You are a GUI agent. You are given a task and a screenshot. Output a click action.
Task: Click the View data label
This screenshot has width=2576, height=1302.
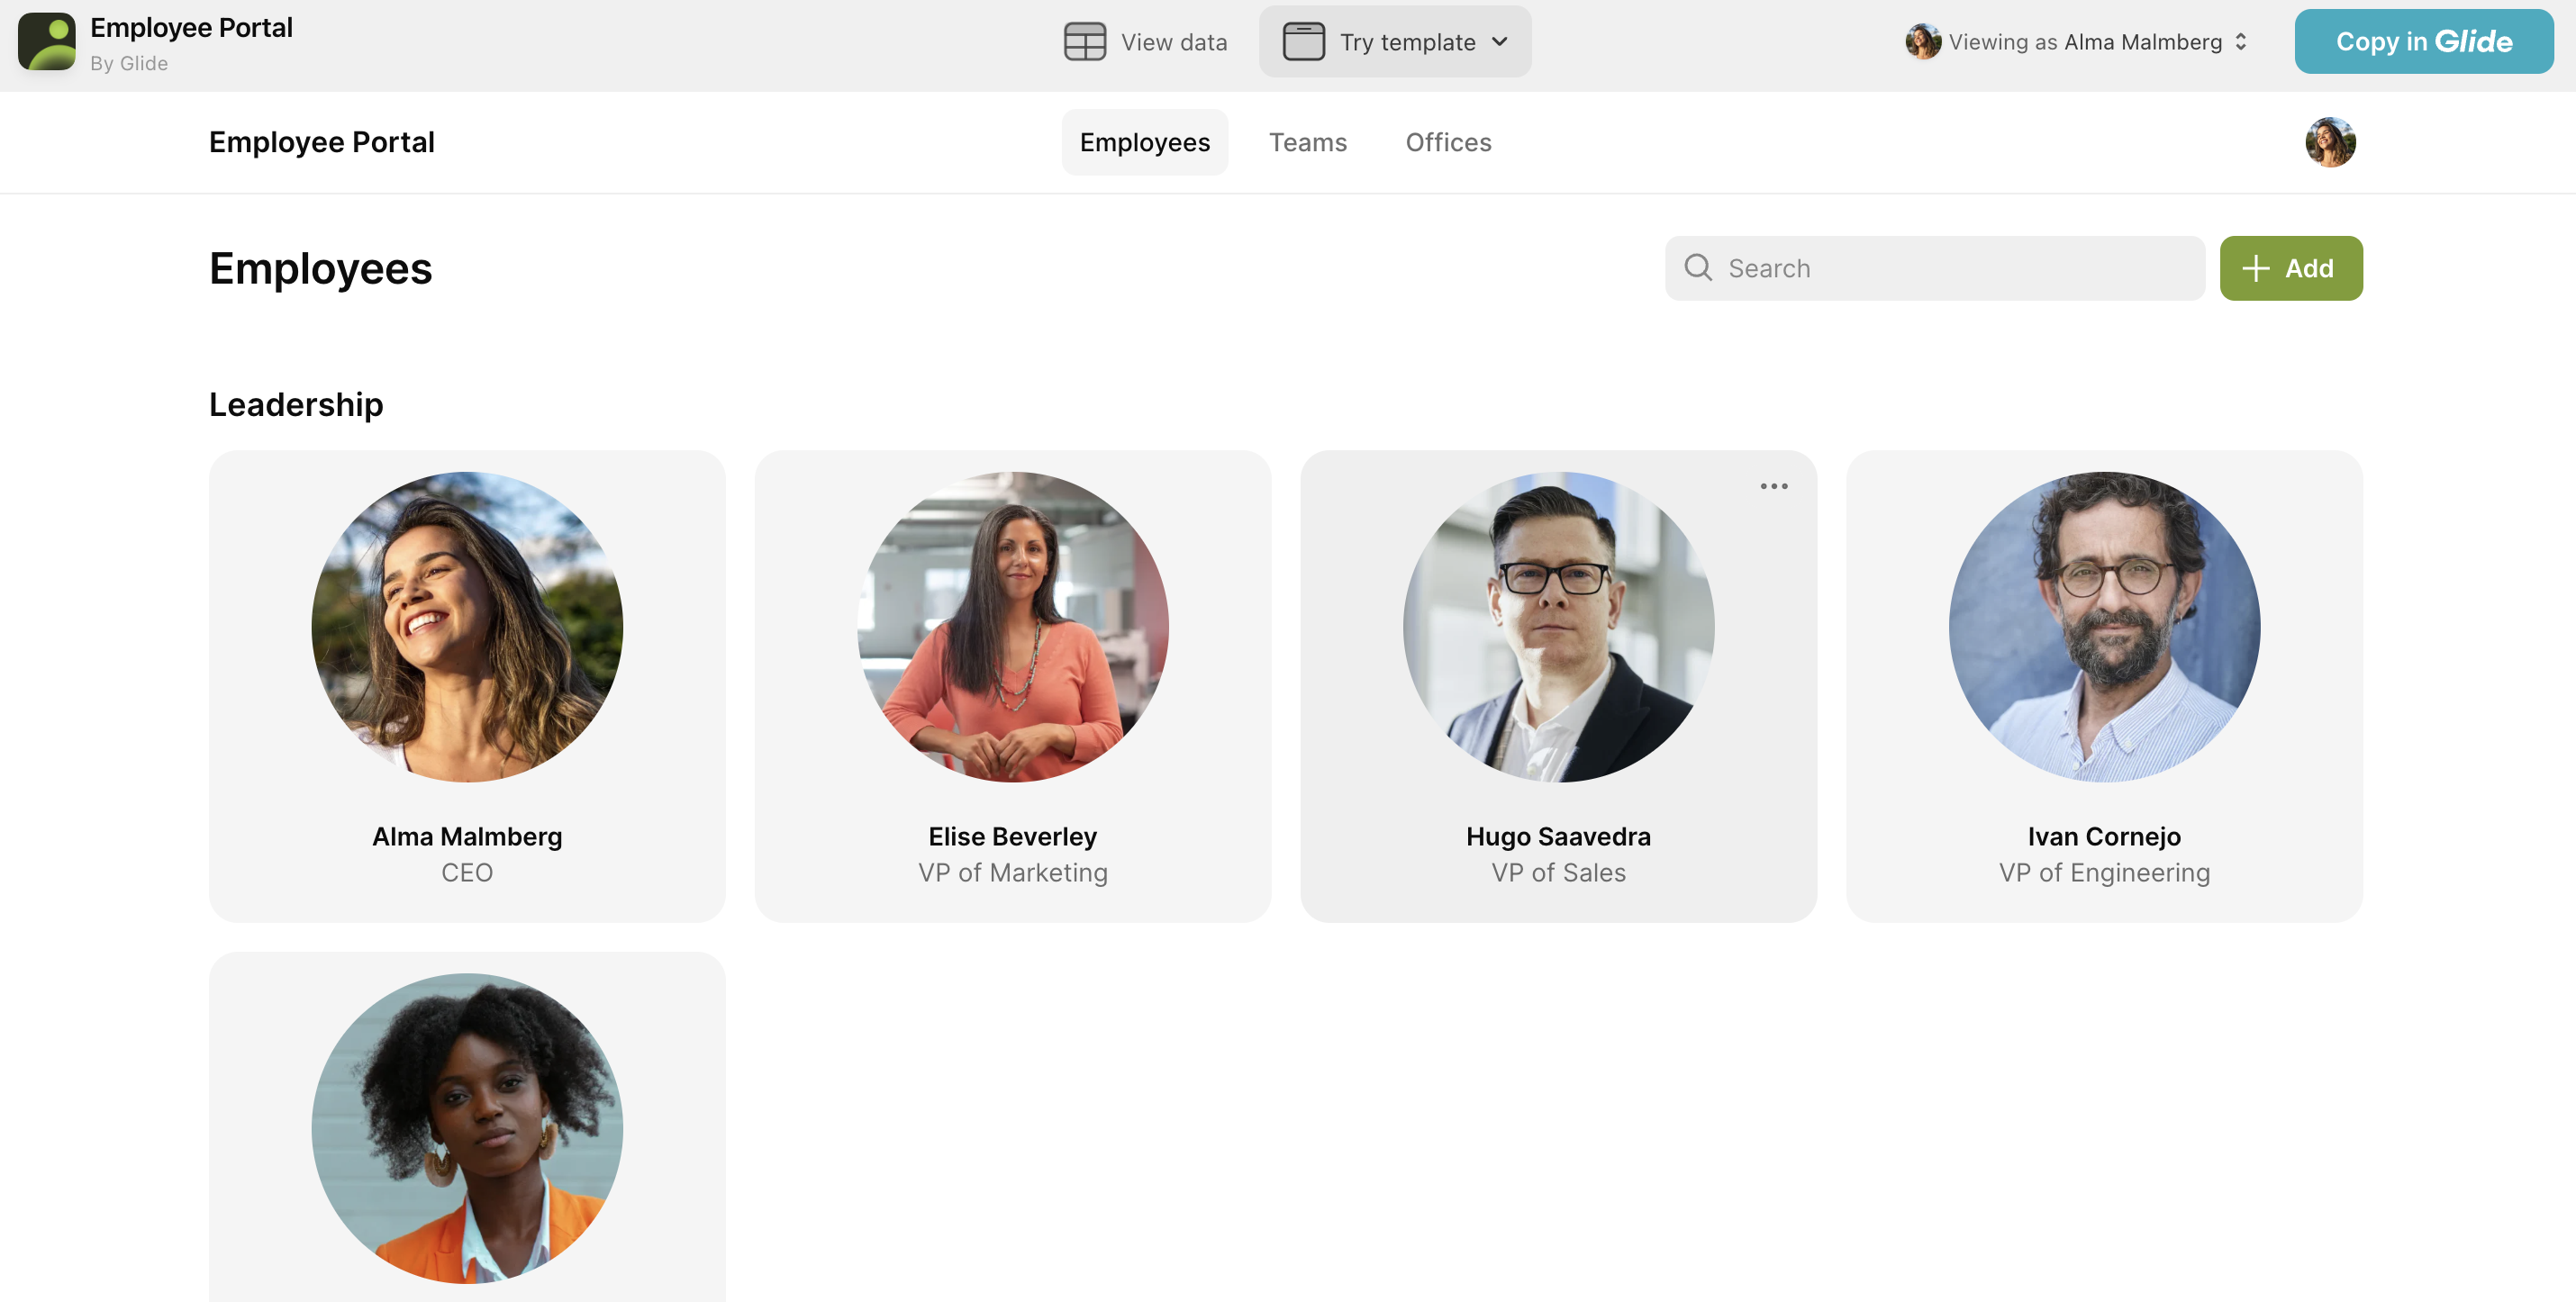point(1173,42)
